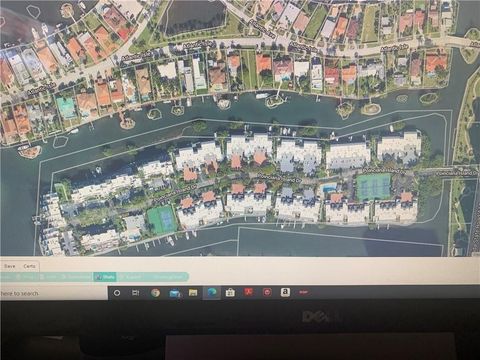Click into the Windows search box
This screenshot has height=360, width=480.
(53, 293)
